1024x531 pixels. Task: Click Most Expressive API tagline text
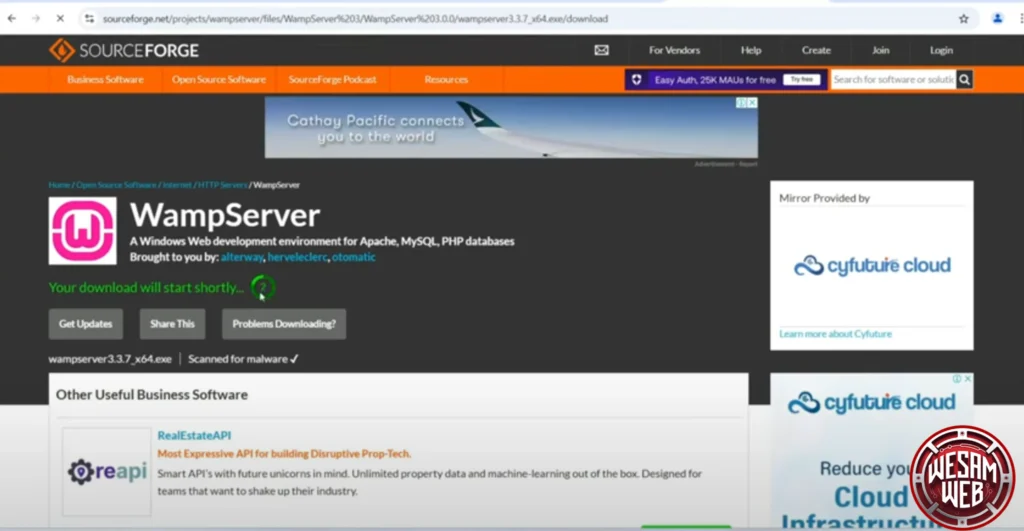pyautogui.click(x=284, y=453)
